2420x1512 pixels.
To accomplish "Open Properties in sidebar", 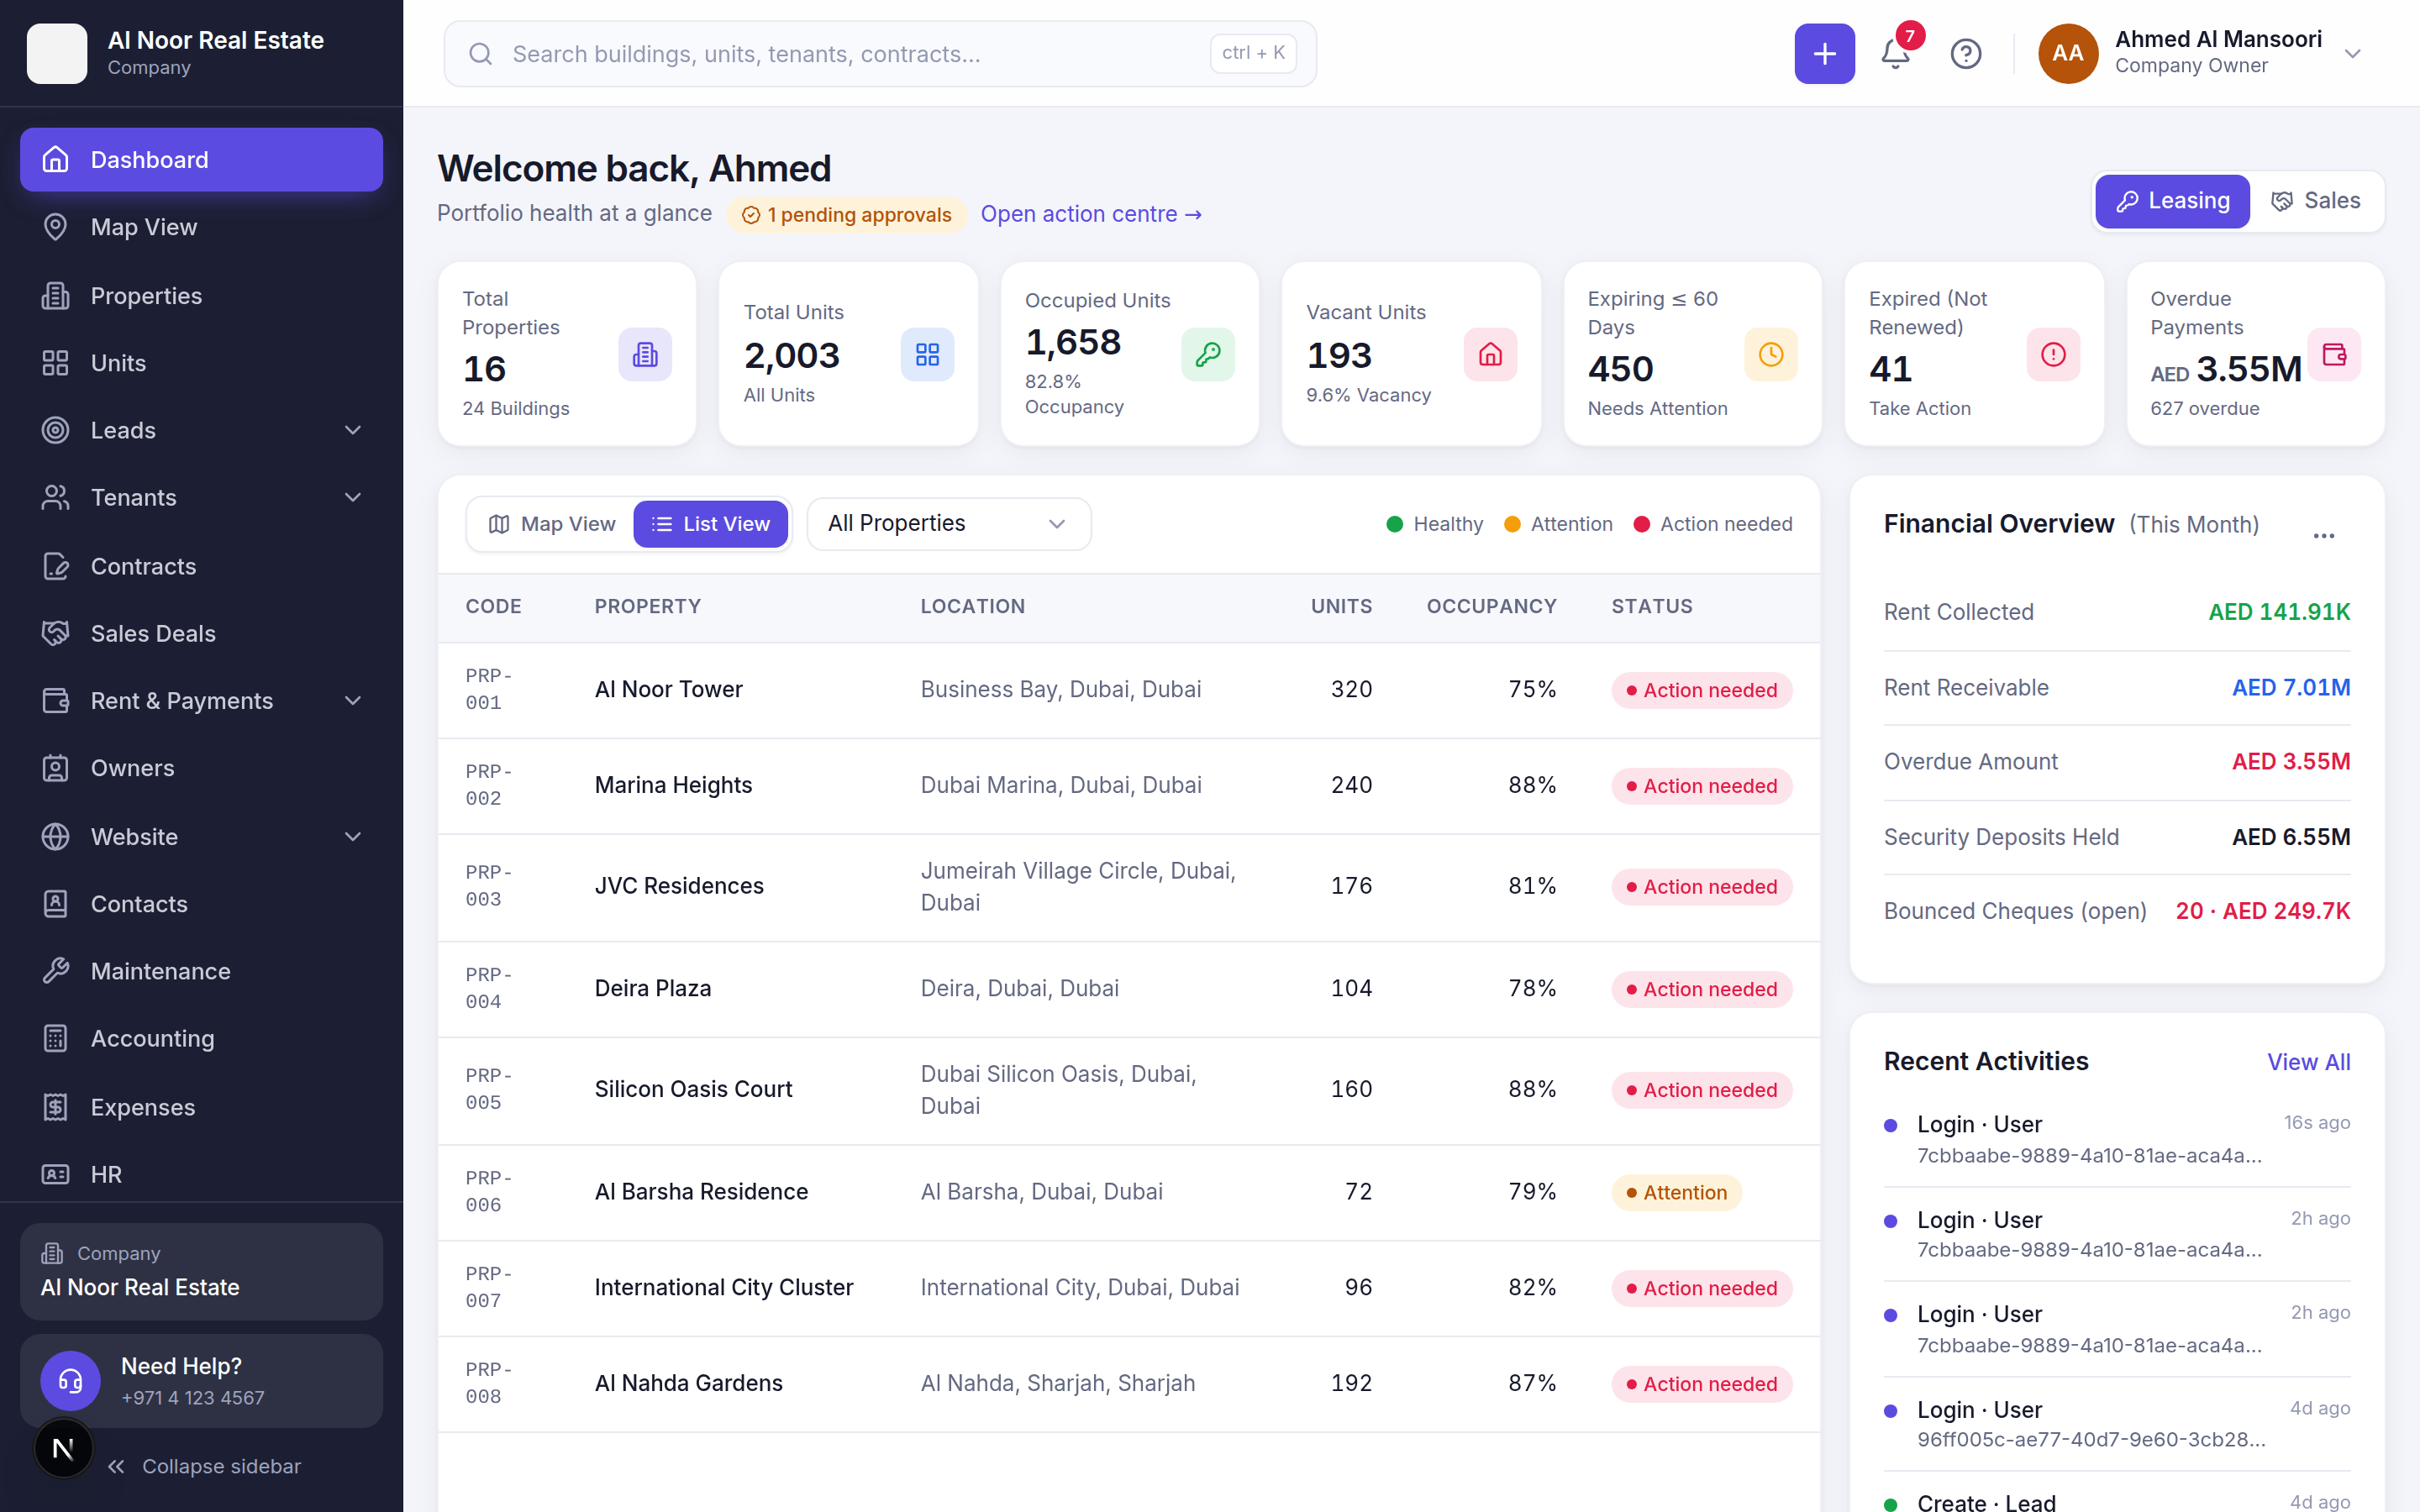I will [202, 296].
